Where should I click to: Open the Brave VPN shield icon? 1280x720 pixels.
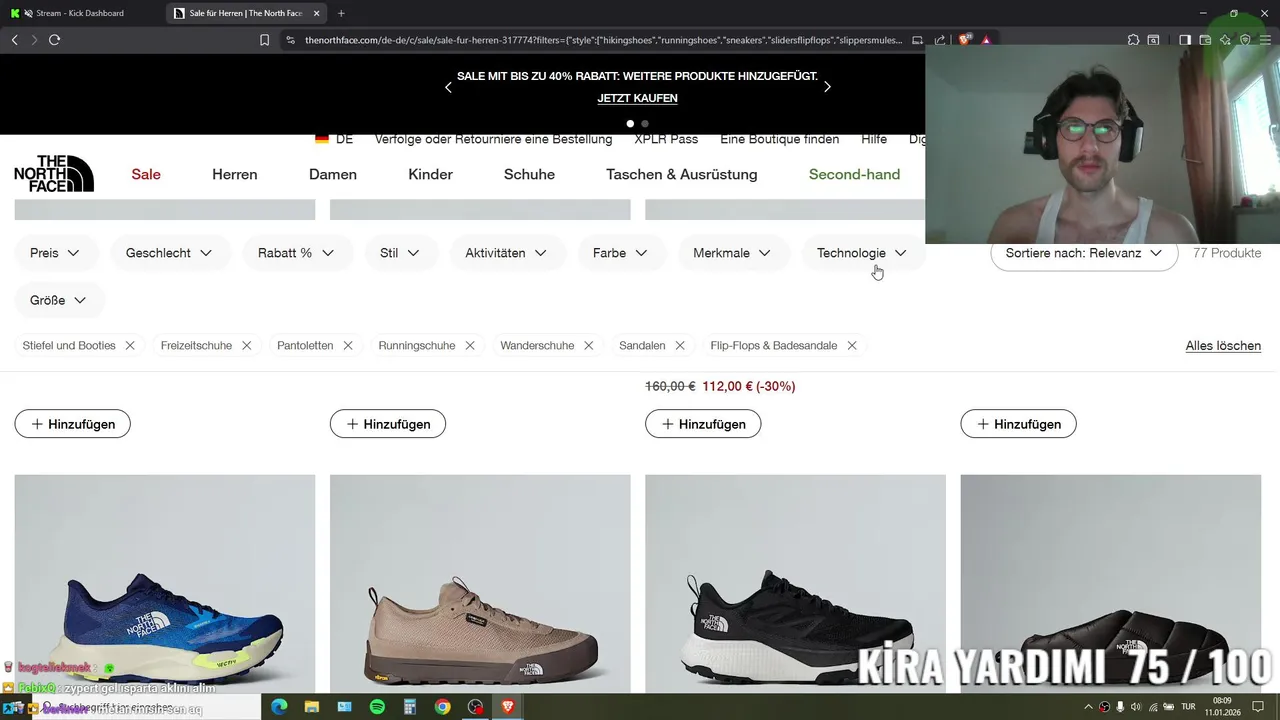tap(1245, 40)
